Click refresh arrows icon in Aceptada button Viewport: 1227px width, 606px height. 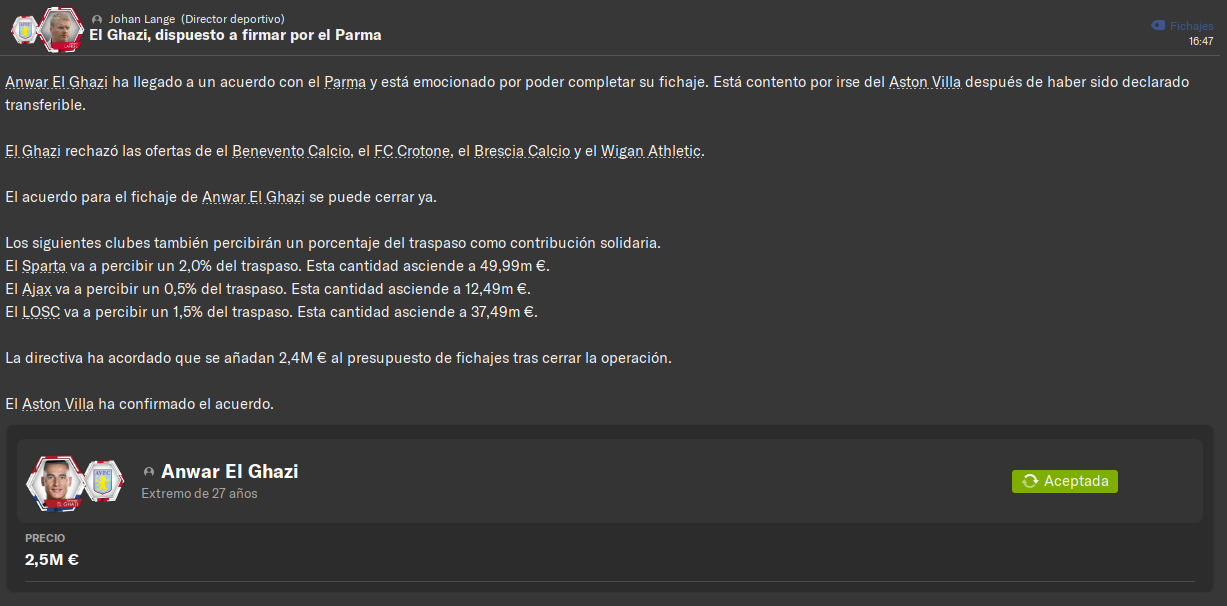(x=1030, y=481)
